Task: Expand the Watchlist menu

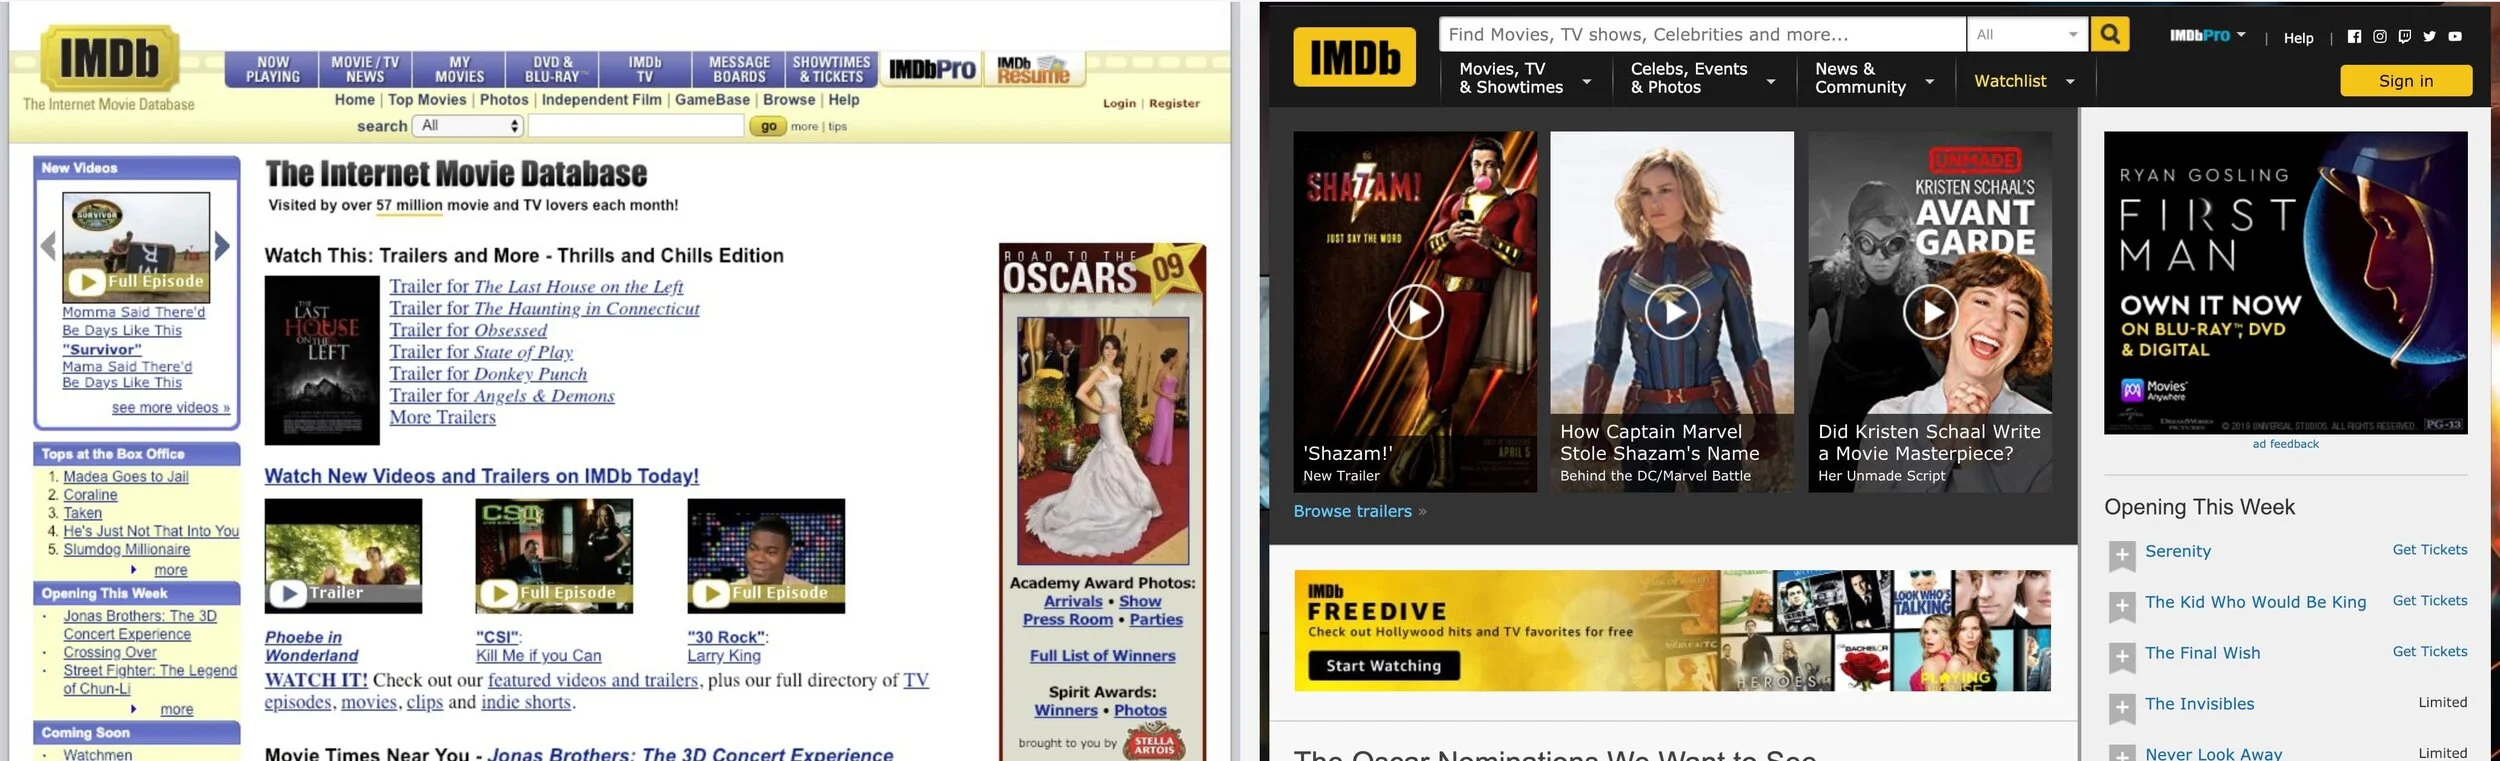Action: [x=2024, y=81]
